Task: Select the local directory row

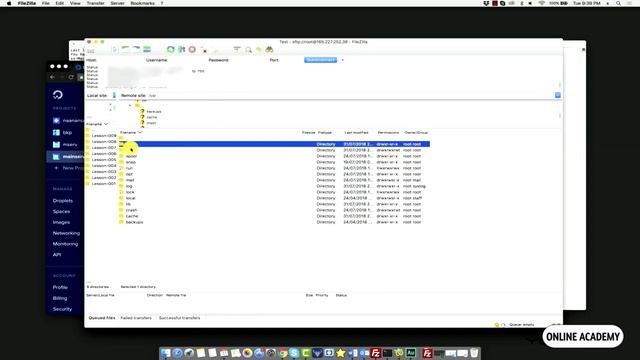Action: [x=274, y=198]
